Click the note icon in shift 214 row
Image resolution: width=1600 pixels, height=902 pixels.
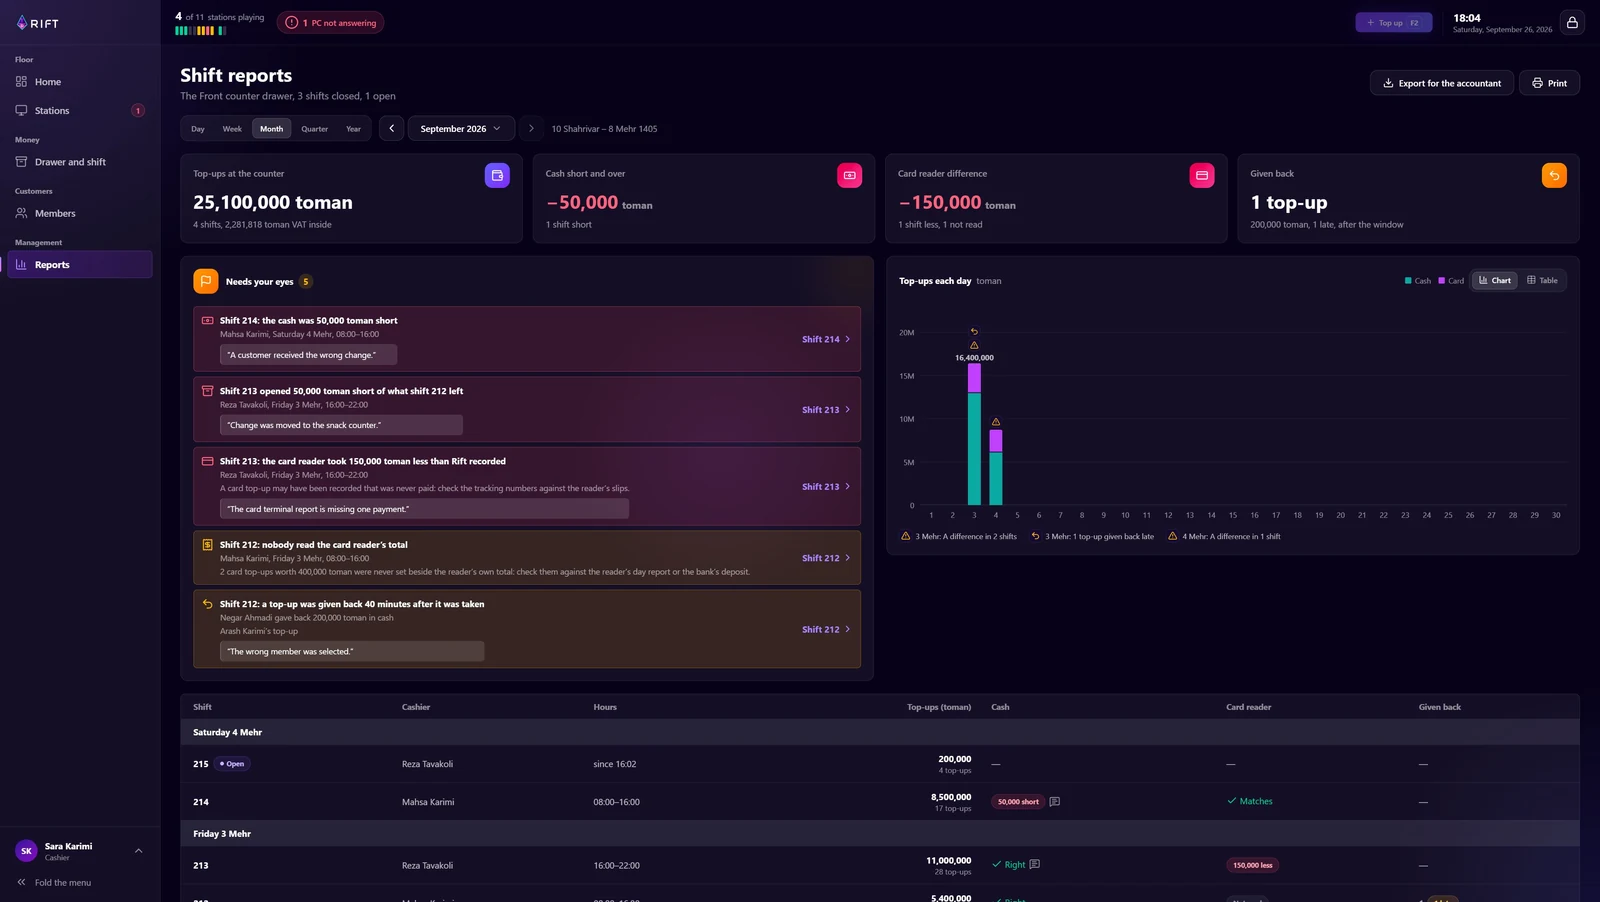1054,802
